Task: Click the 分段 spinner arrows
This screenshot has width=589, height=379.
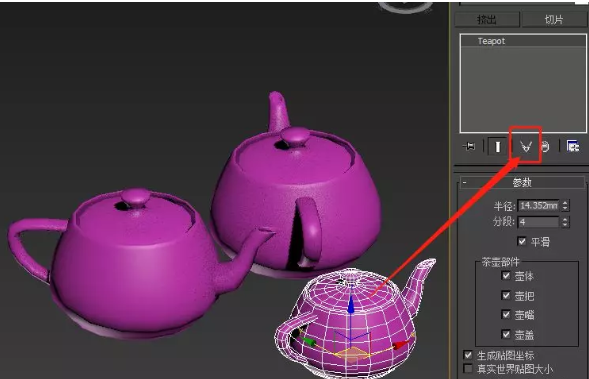Action: point(565,222)
